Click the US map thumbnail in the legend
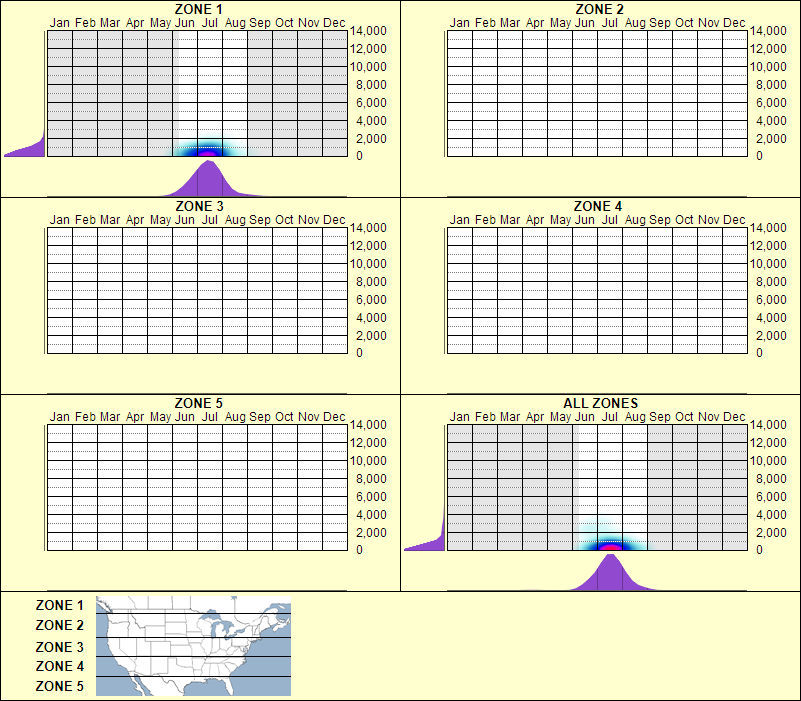 point(190,645)
